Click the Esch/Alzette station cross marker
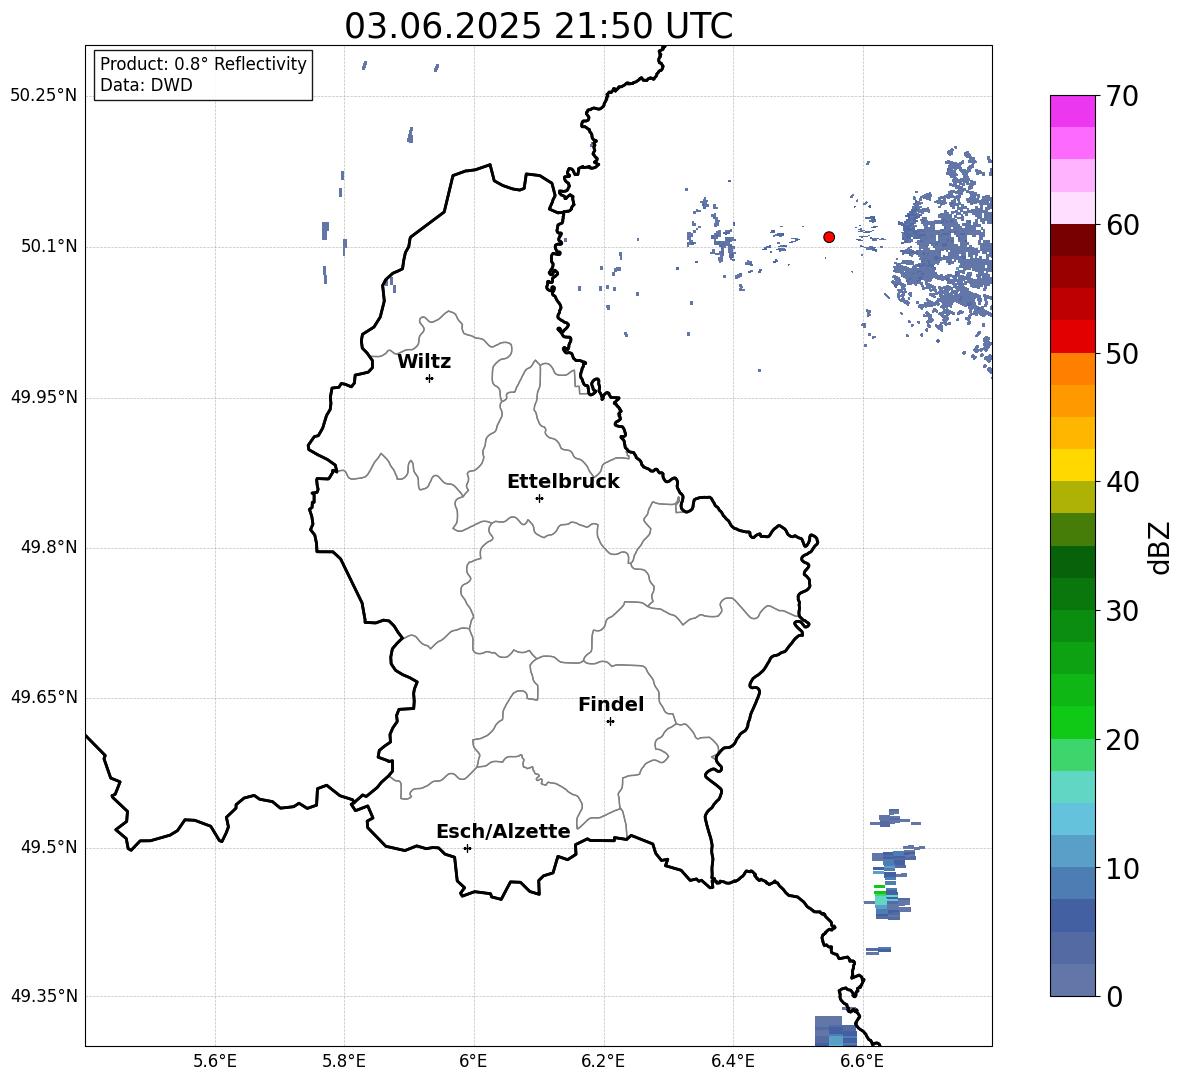This screenshot has height=1081, width=1184. coord(467,848)
